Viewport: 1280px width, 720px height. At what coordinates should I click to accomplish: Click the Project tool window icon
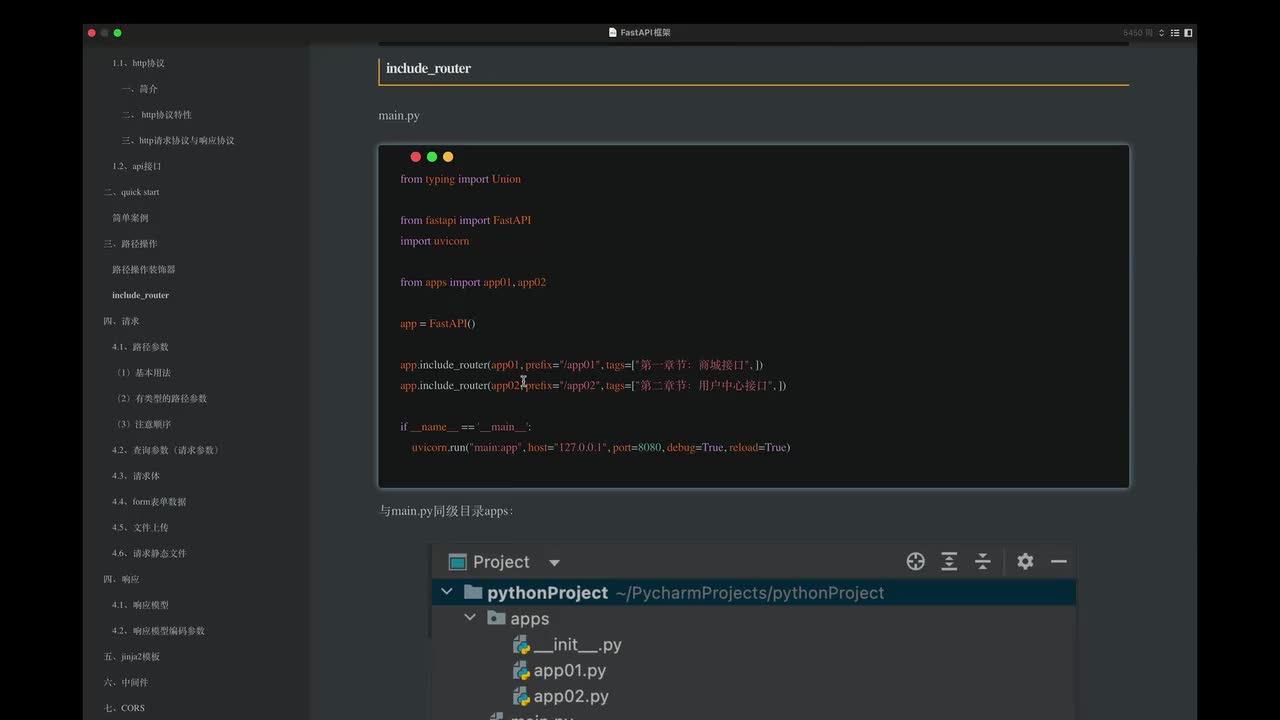(457, 562)
